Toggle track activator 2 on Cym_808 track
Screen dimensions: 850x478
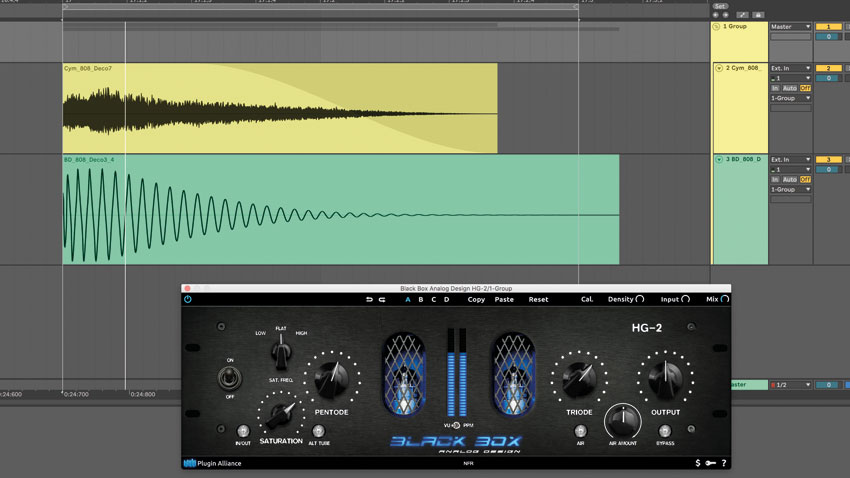point(828,68)
